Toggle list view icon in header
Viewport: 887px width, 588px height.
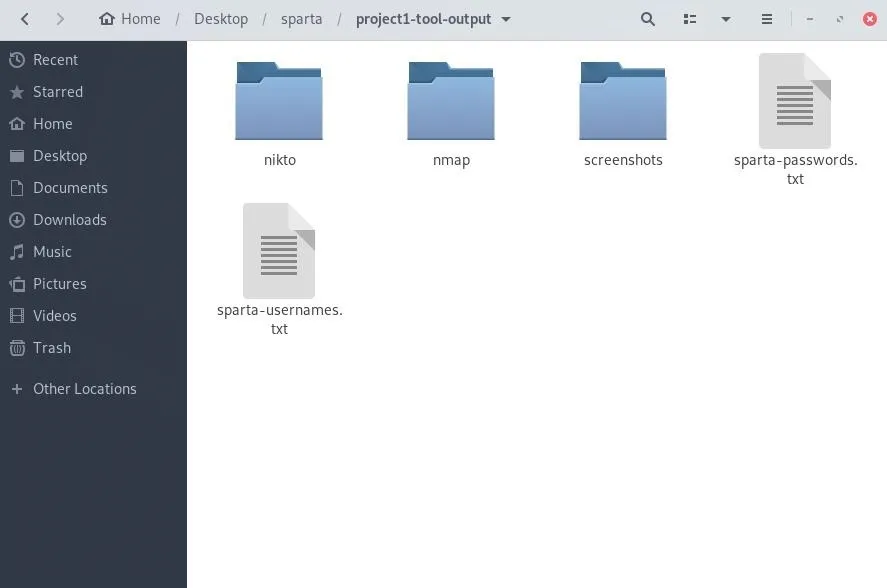coord(690,19)
